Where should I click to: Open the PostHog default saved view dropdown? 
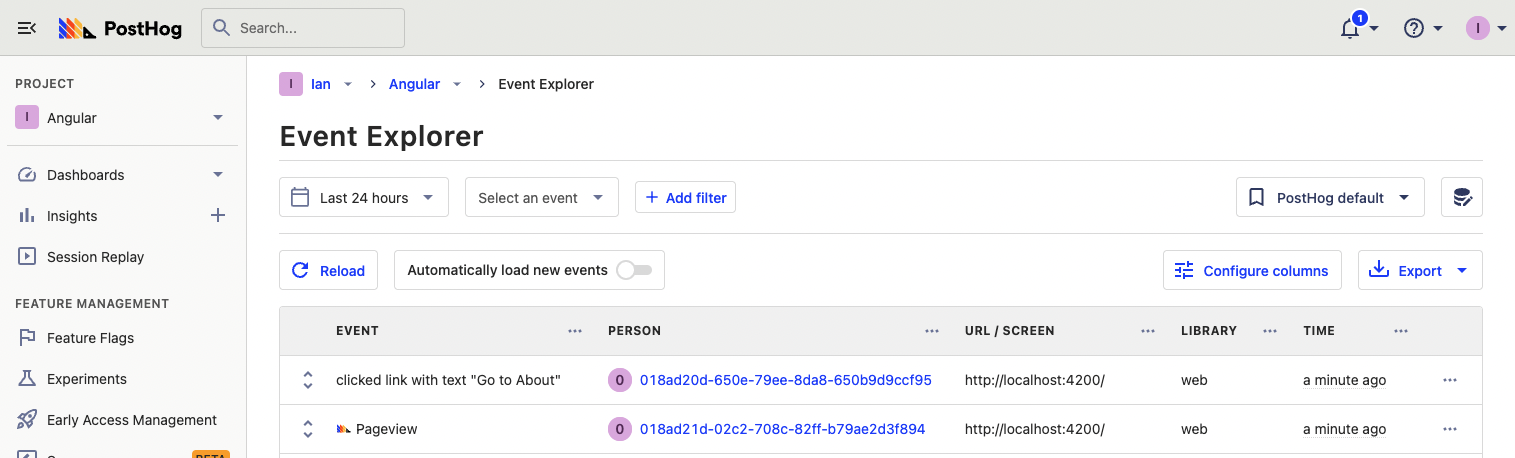[1329, 198]
